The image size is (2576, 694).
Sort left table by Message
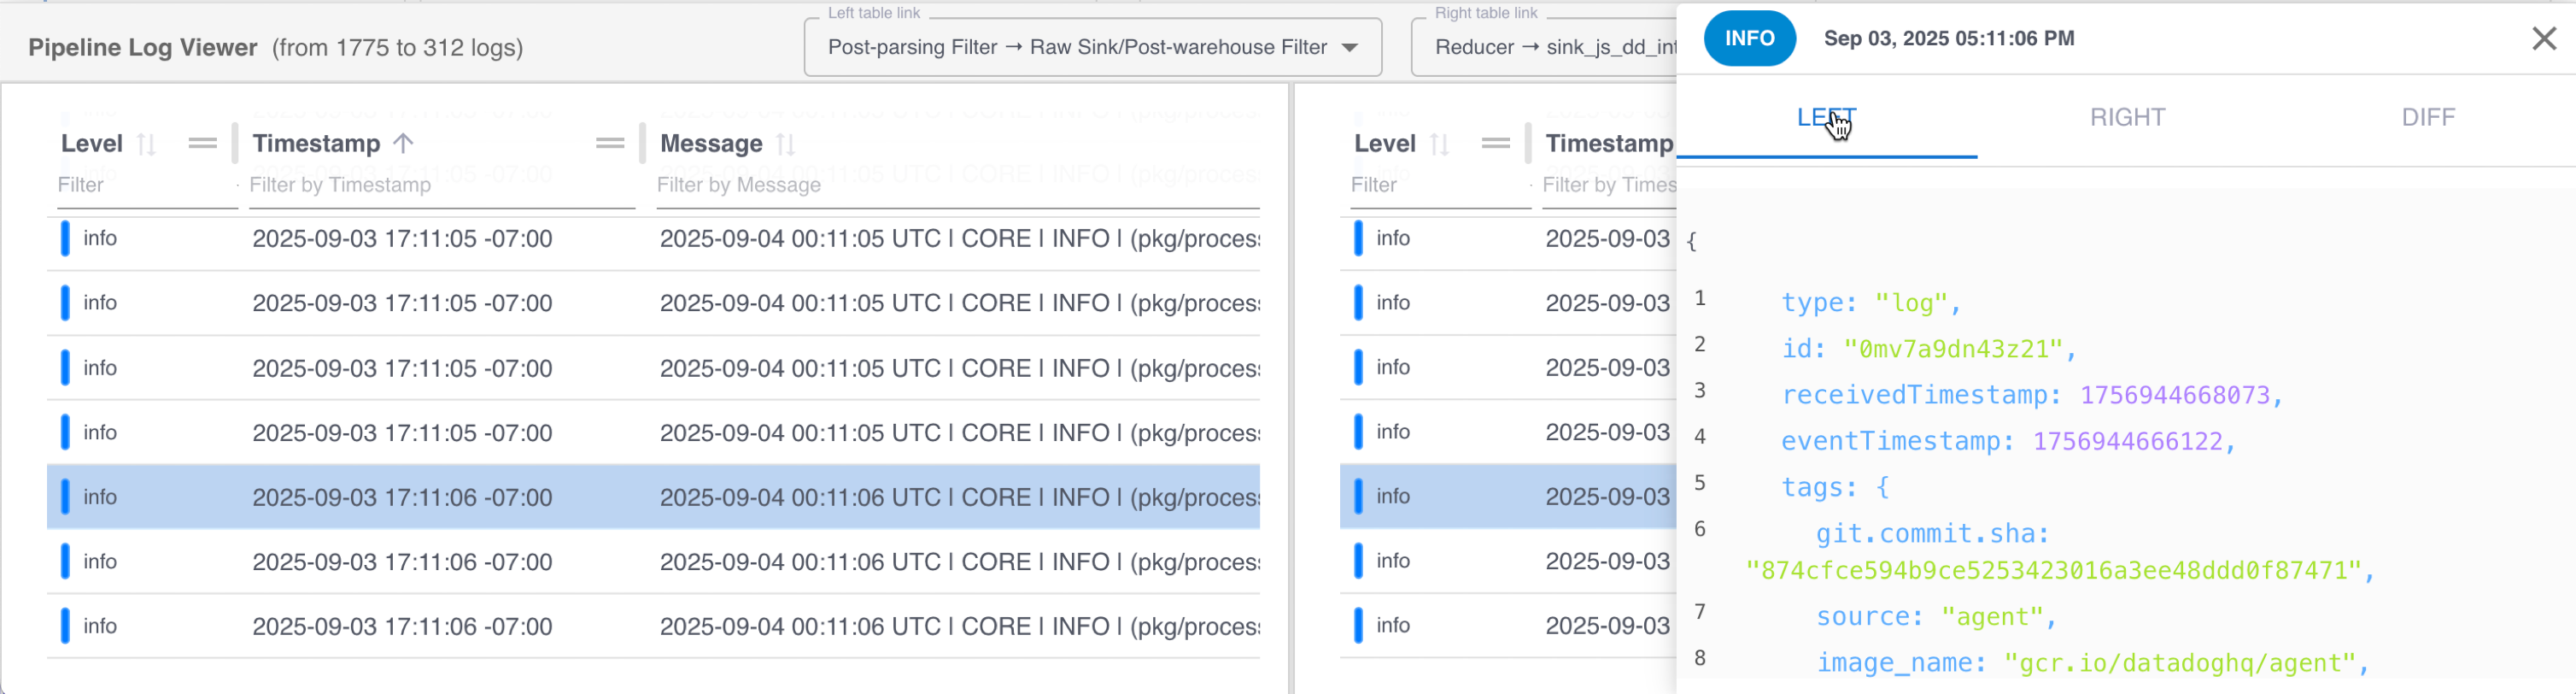(x=786, y=144)
